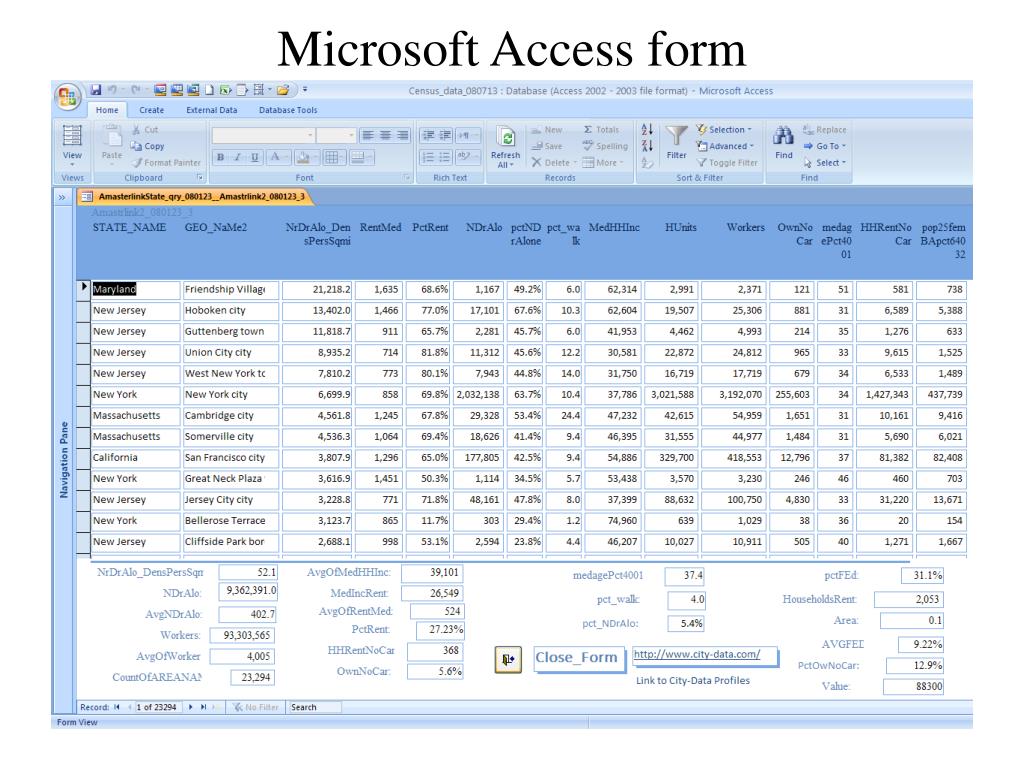This screenshot has height=768, width=1024.
Task: Copy the selected field
Action: [x=148, y=146]
